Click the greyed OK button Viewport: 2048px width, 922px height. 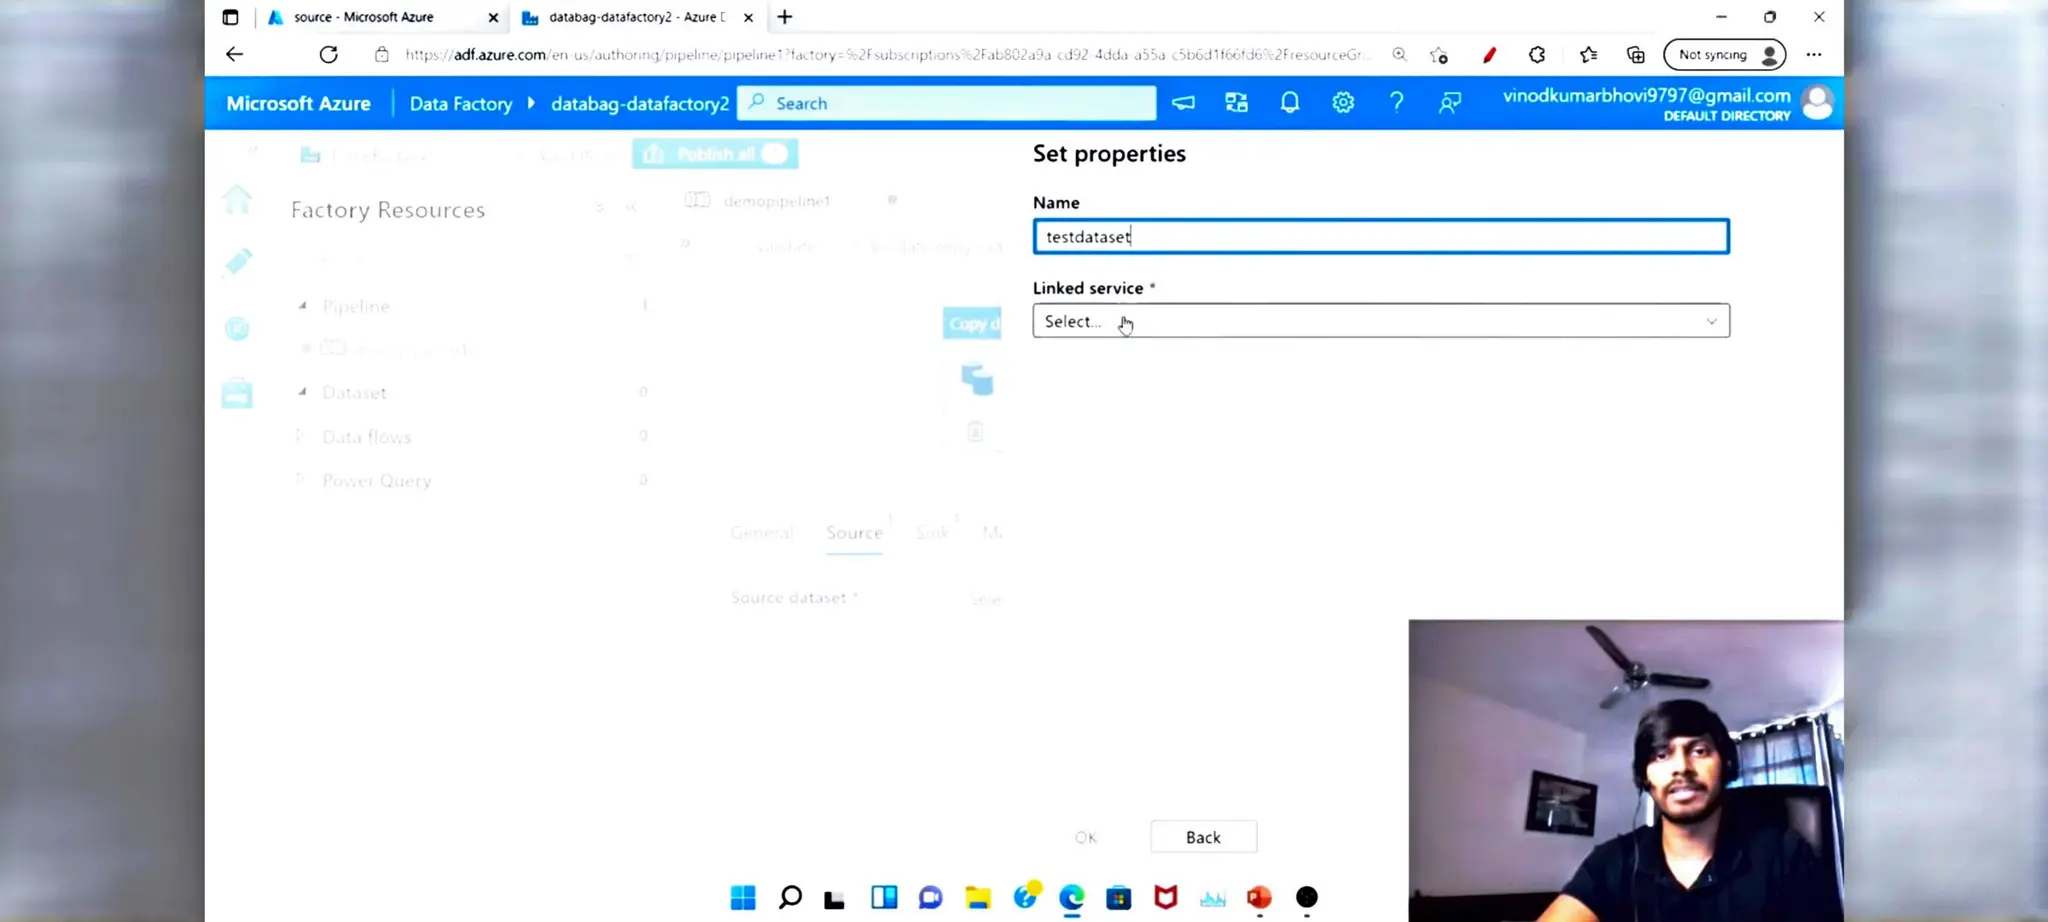point(1086,837)
